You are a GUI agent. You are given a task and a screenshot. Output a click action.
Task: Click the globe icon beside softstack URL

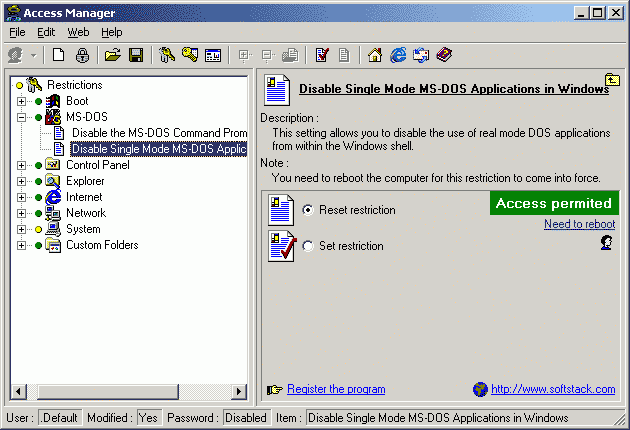click(x=480, y=389)
